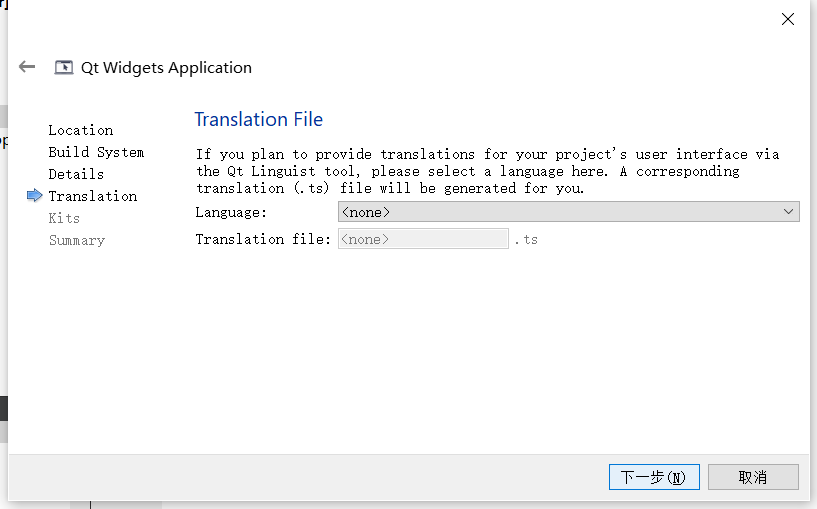Image resolution: width=817 pixels, height=509 pixels.
Task: Click the 下一步(N) next button
Action: point(654,477)
